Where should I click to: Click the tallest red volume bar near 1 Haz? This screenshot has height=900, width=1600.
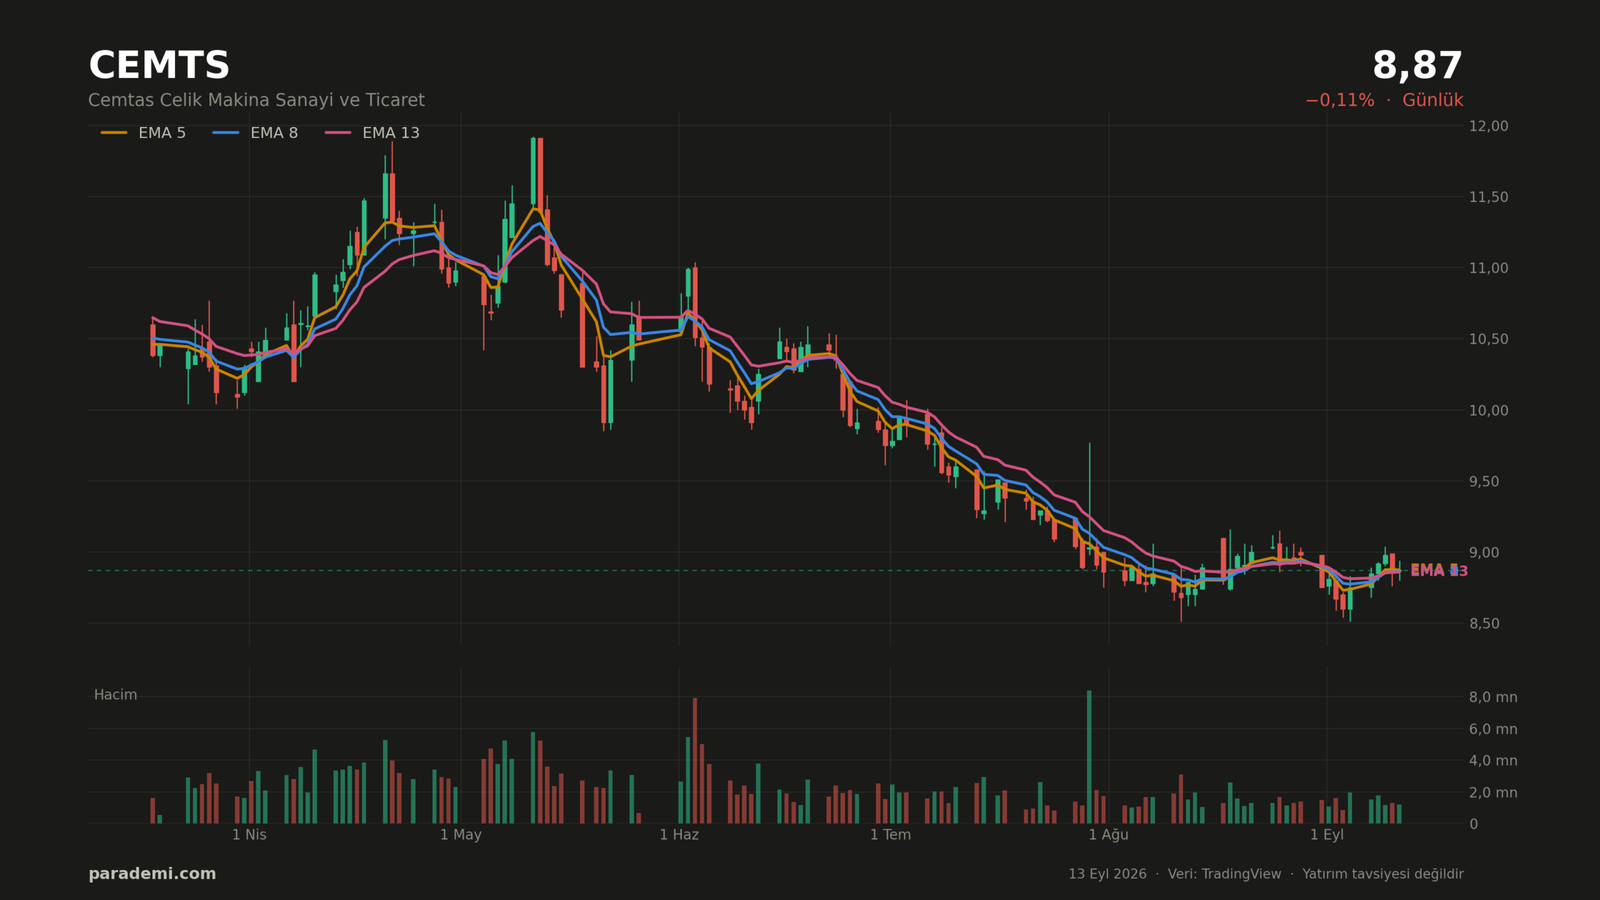[695, 761]
